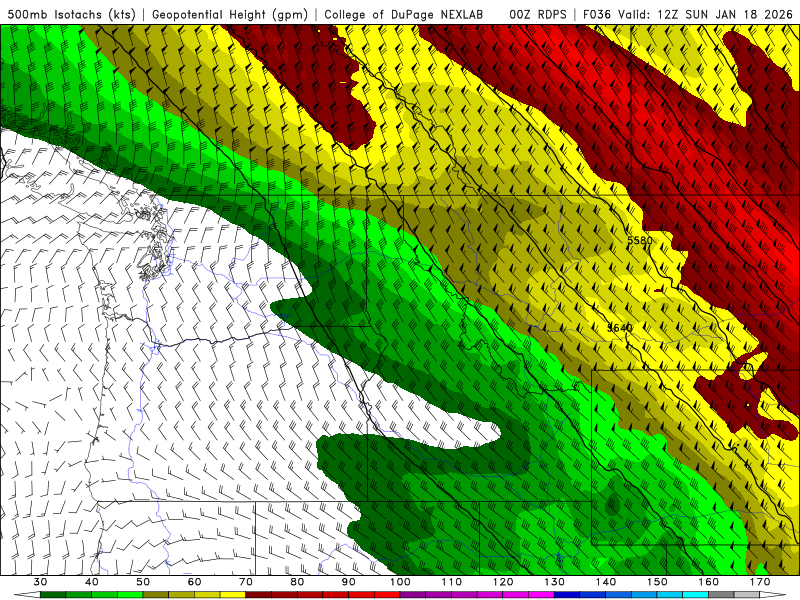Click the "500mb Isotachs (kts)" title text
Viewport: 800px width, 600px height.
click(x=72, y=14)
